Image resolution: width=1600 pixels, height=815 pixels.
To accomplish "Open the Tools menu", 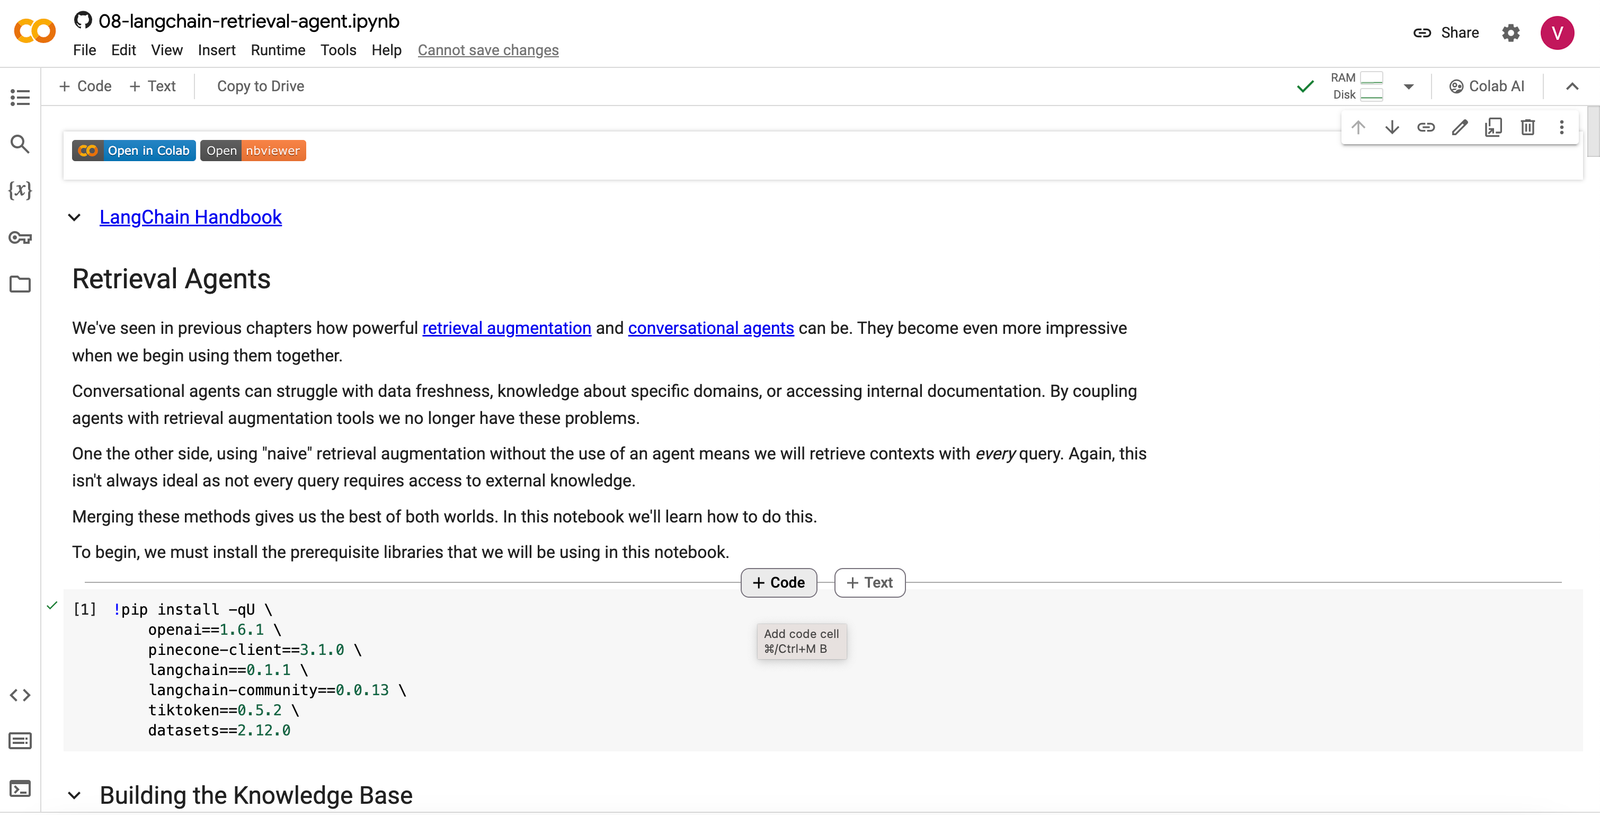I will point(338,50).
